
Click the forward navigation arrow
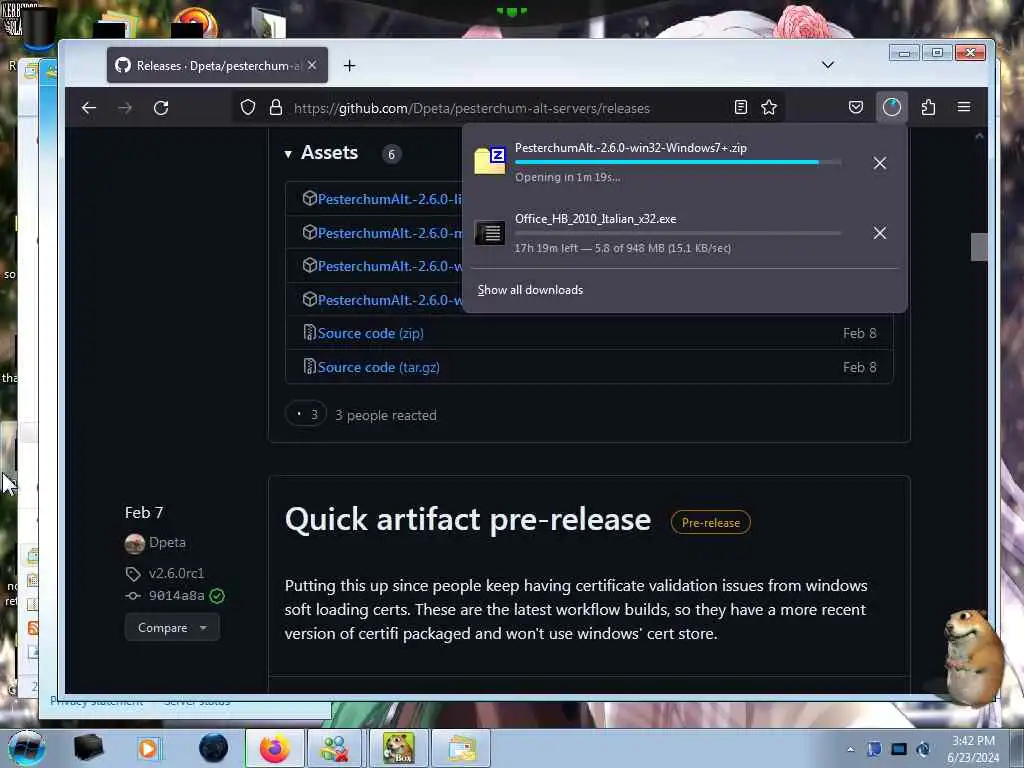(x=125, y=108)
